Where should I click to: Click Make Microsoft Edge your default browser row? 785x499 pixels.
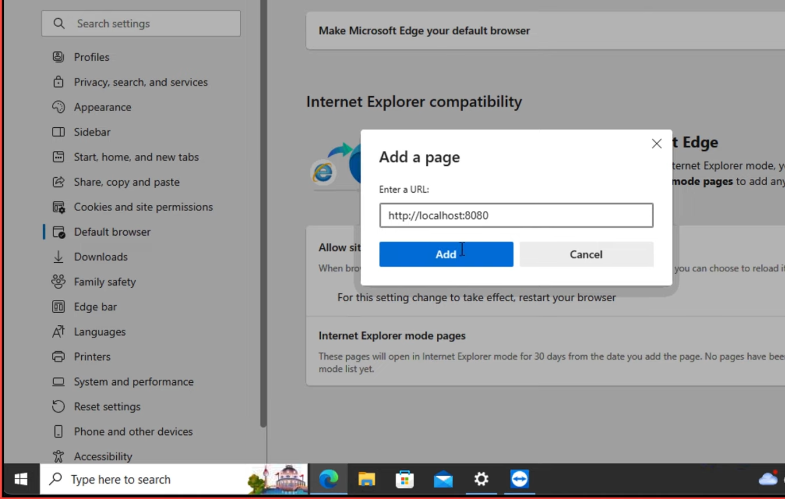545,31
